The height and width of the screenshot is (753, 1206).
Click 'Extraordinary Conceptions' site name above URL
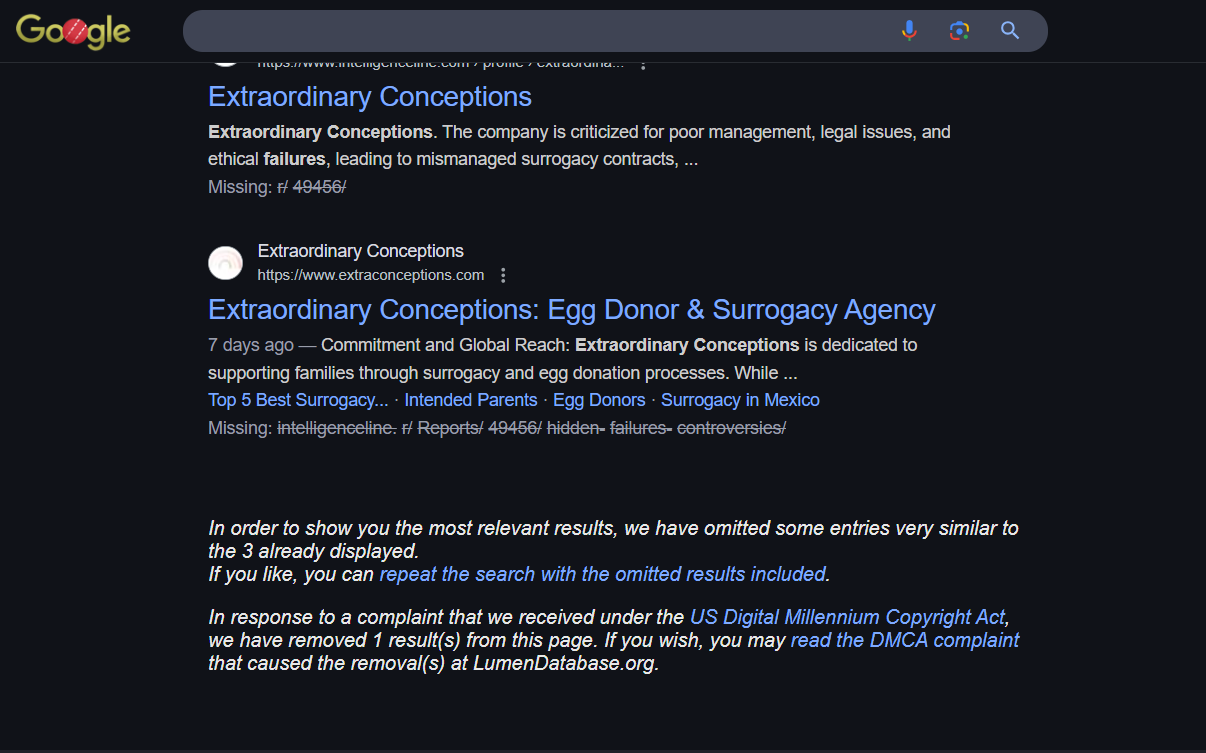pos(360,251)
